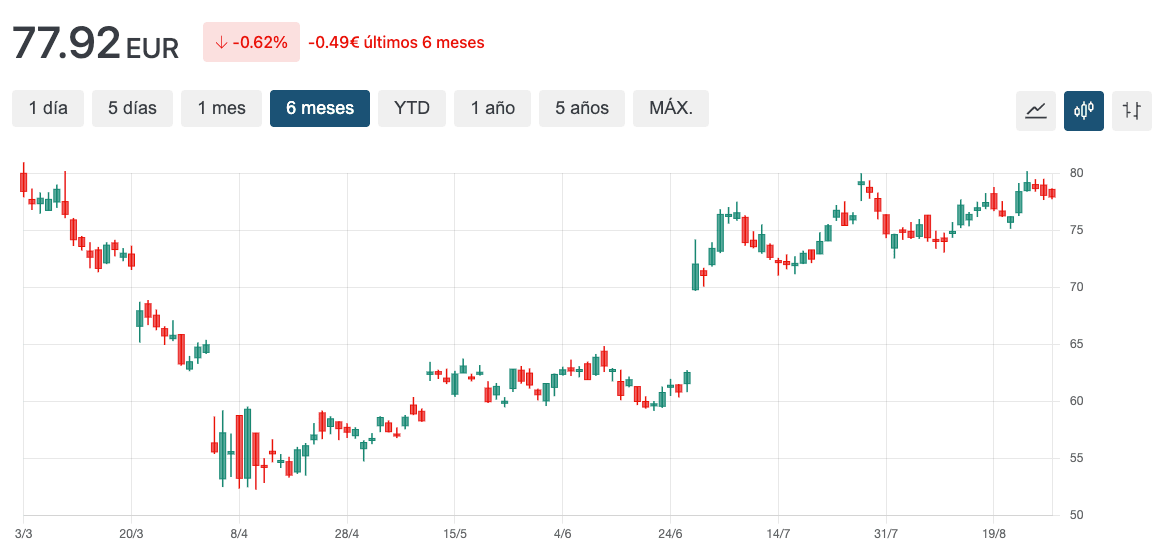Switch to the line chart view icon

[1035, 110]
